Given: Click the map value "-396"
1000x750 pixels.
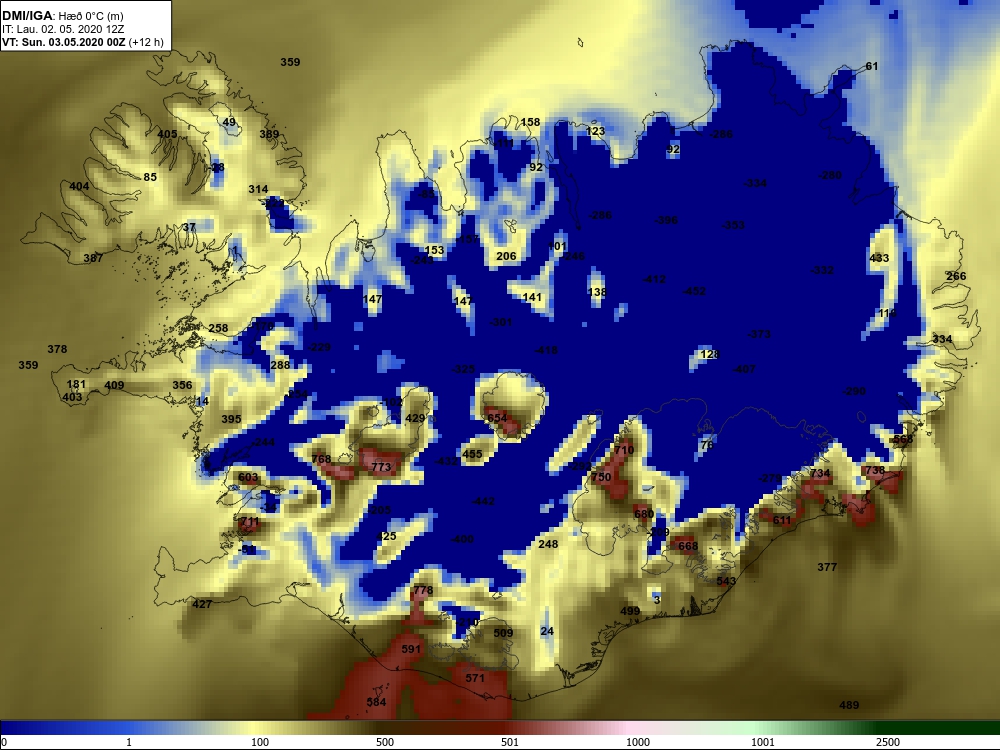Looking at the screenshot, I should click(x=666, y=220).
